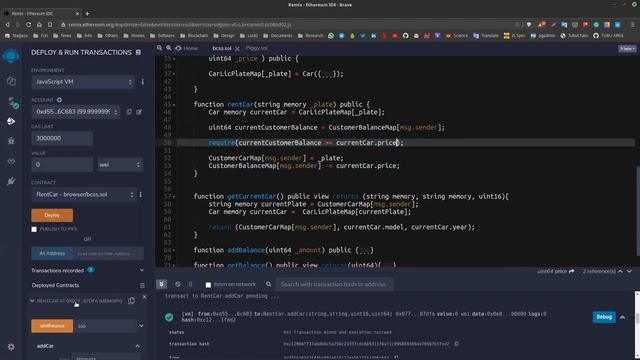This screenshot has width=640, height=360.
Task: Click the Gas Limit input field
Action: (x=62, y=138)
